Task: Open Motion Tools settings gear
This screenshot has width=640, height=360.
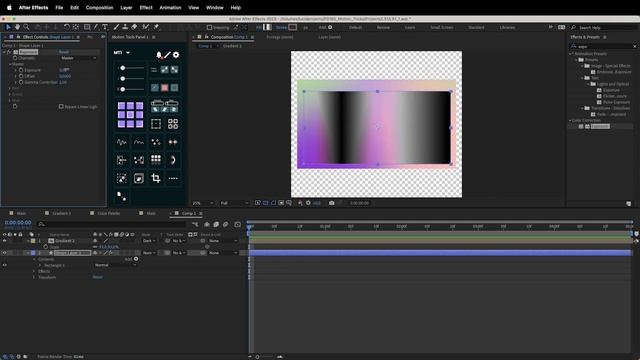Action: coord(176,55)
